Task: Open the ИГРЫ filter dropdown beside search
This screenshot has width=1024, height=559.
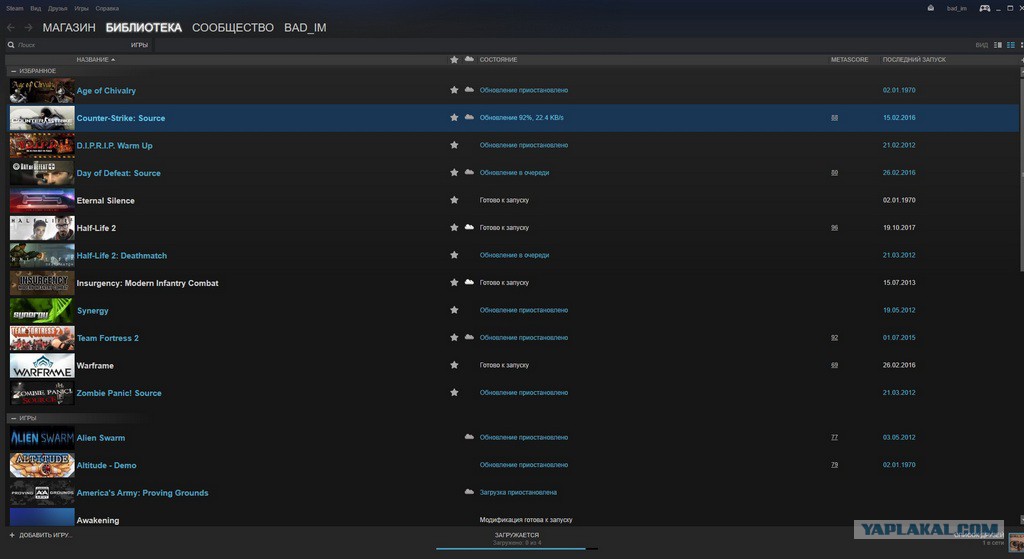Action: coord(139,45)
